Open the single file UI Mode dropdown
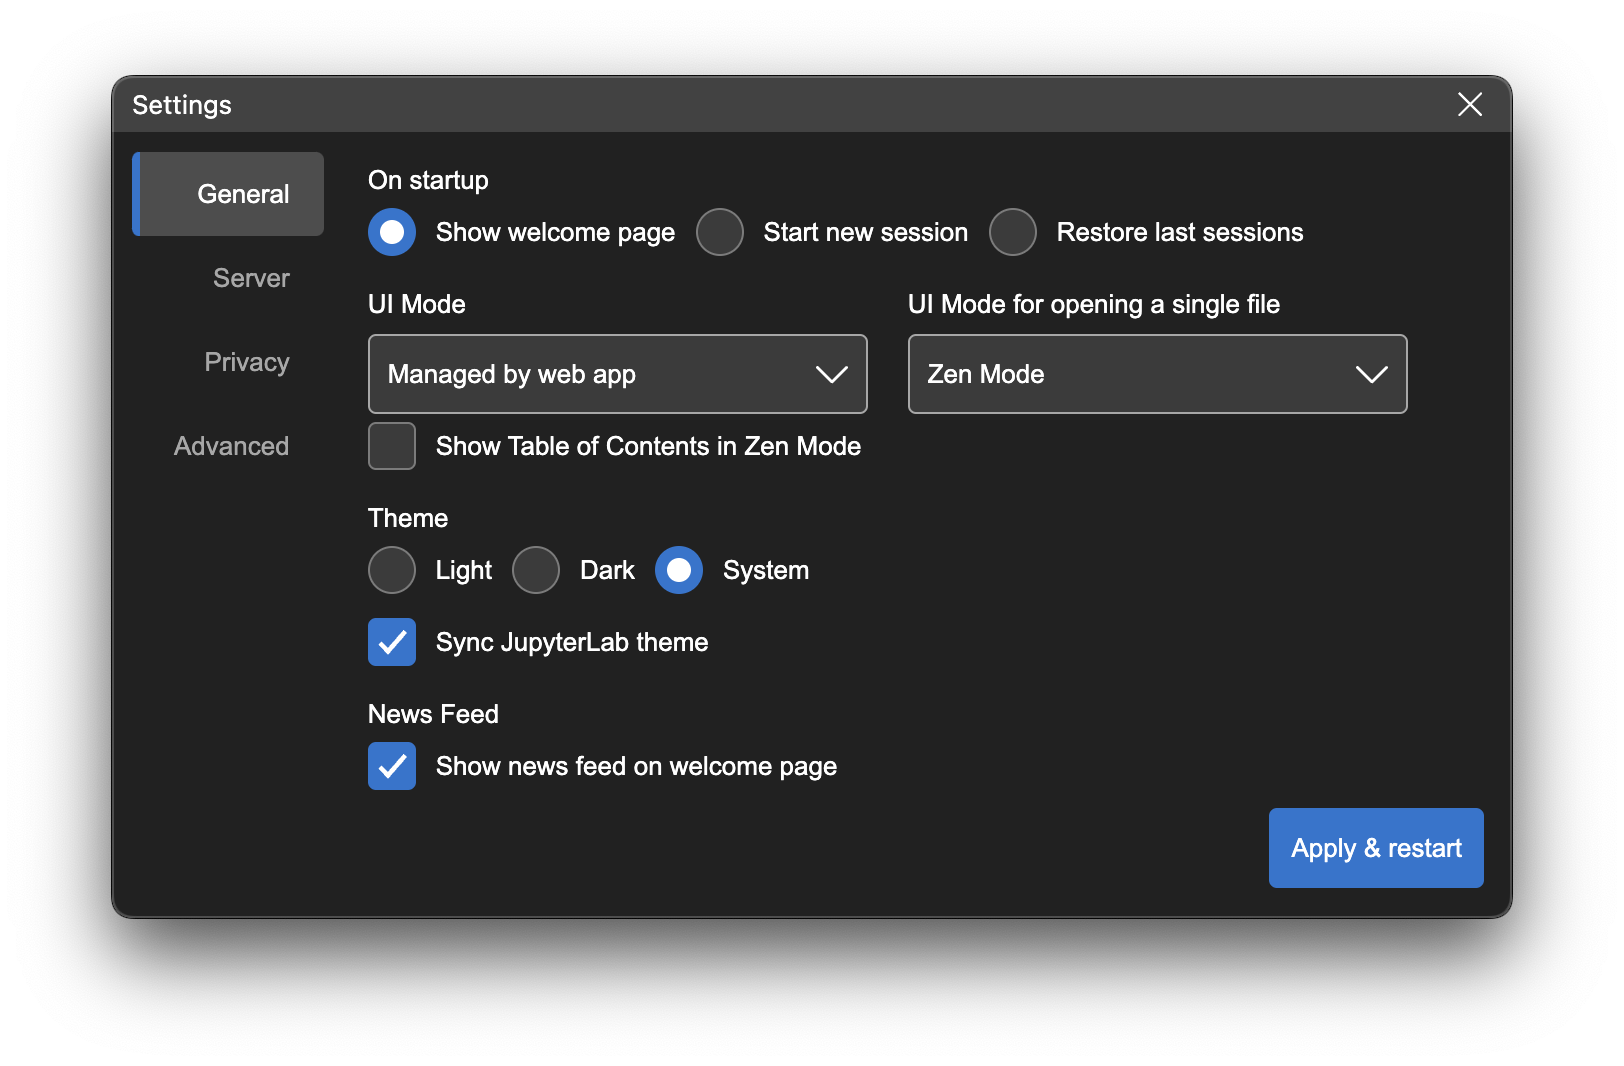 (x=1158, y=374)
